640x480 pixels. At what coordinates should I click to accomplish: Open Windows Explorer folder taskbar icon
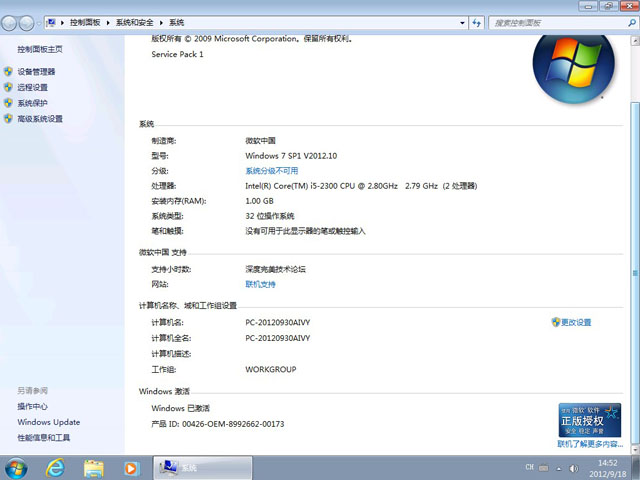93,469
